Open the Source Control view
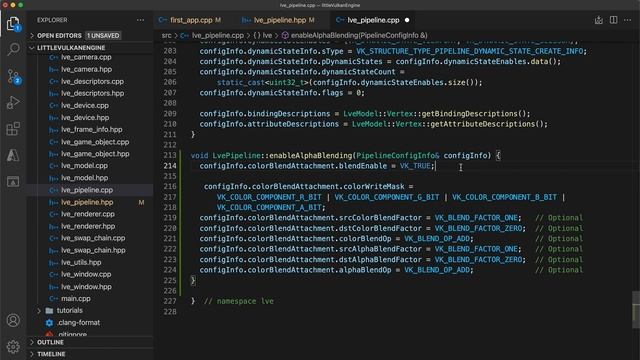This screenshot has width=640, height=360. (x=13, y=76)
